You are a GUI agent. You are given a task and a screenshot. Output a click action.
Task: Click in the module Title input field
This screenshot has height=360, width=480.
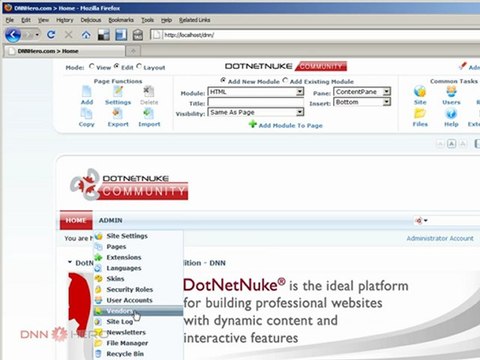coord(256,102)
